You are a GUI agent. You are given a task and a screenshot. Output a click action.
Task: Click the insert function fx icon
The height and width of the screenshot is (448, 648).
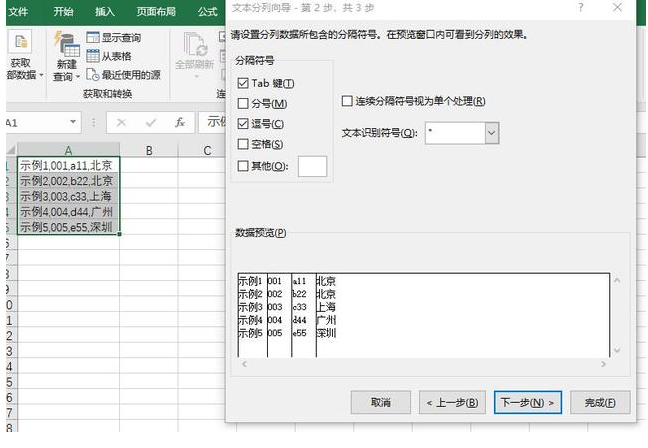point(180,123)
